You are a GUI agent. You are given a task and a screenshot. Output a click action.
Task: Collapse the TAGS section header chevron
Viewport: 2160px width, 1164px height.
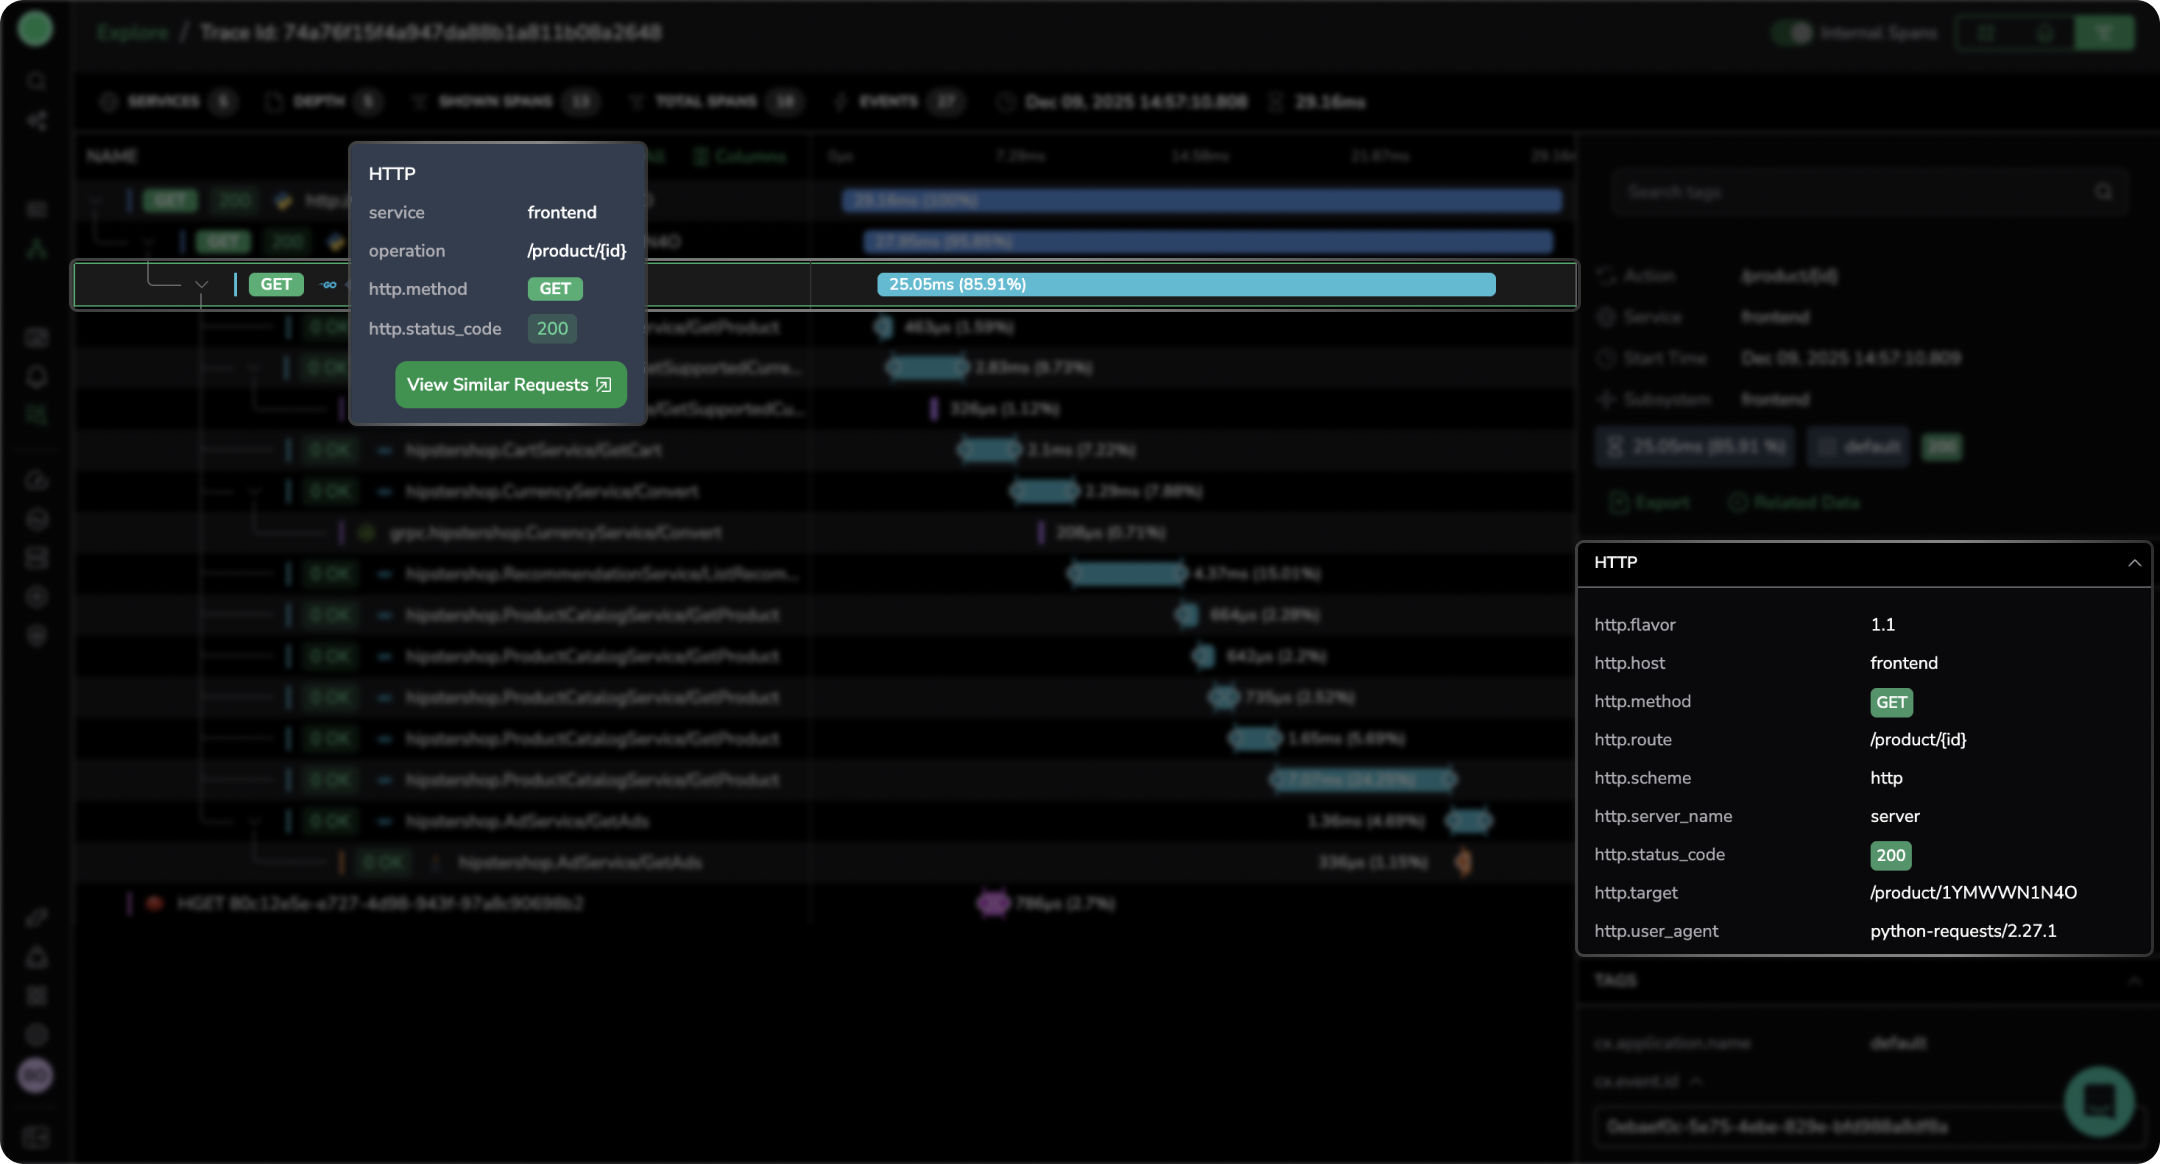[x=2134, y=981]
